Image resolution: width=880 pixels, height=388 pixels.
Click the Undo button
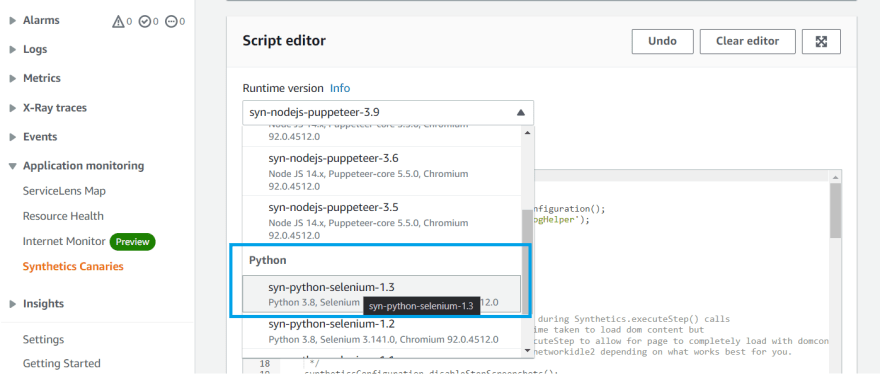pyautogui.click(x=662, y=42)
